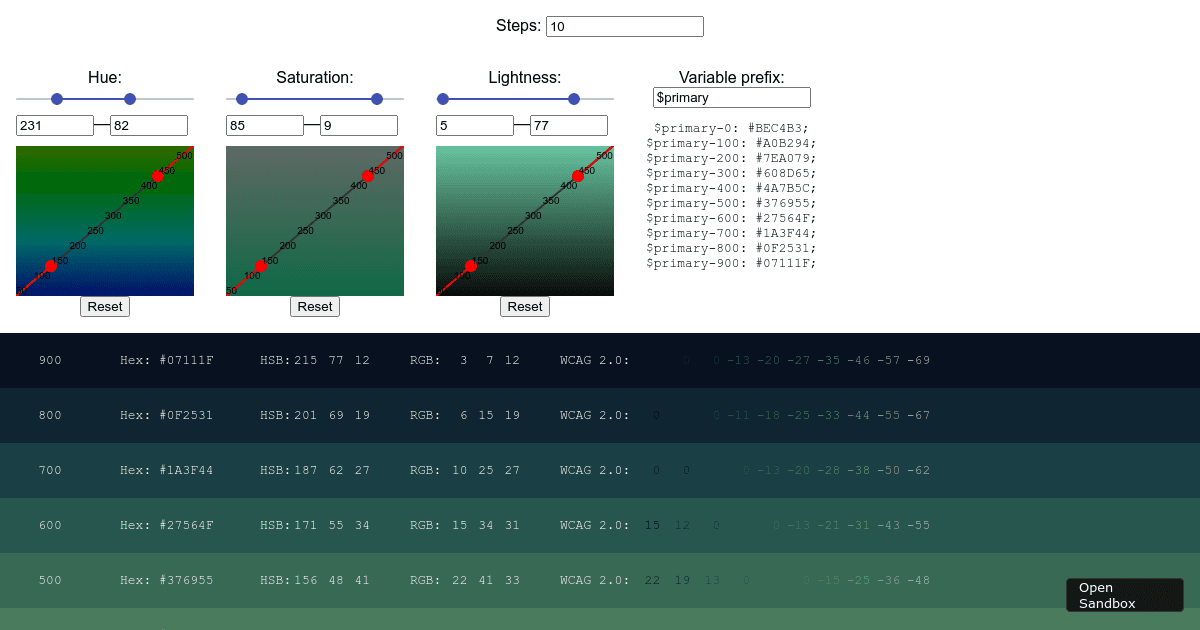Select the upper red point on Hue curve
The width and height of the screenshot is (1200, 630).
click(156, 175)
